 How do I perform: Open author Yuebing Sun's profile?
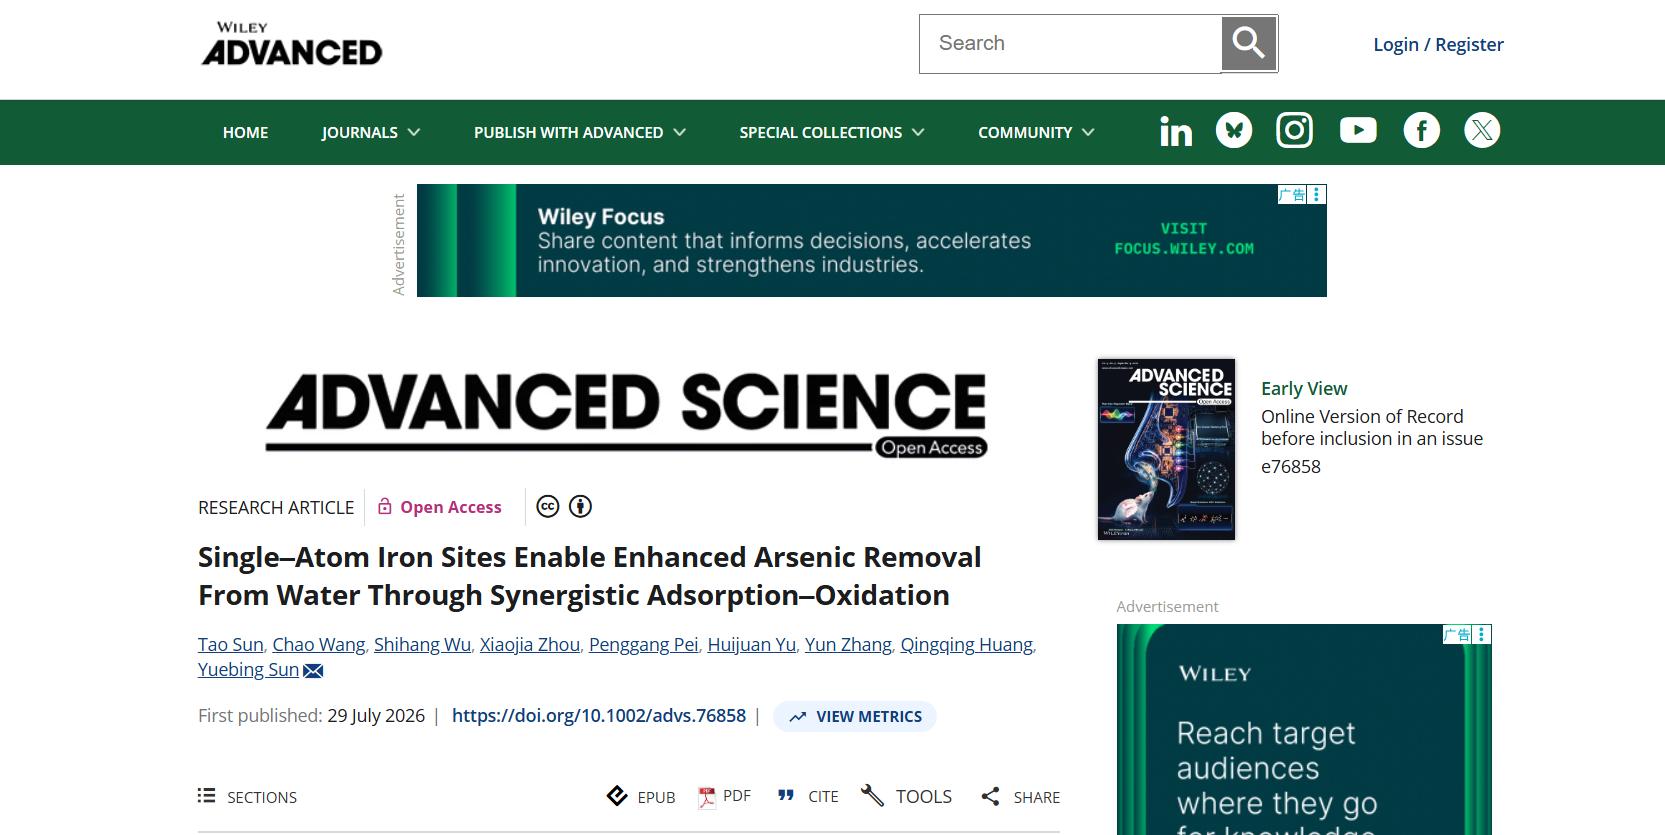tap(248, 670)
